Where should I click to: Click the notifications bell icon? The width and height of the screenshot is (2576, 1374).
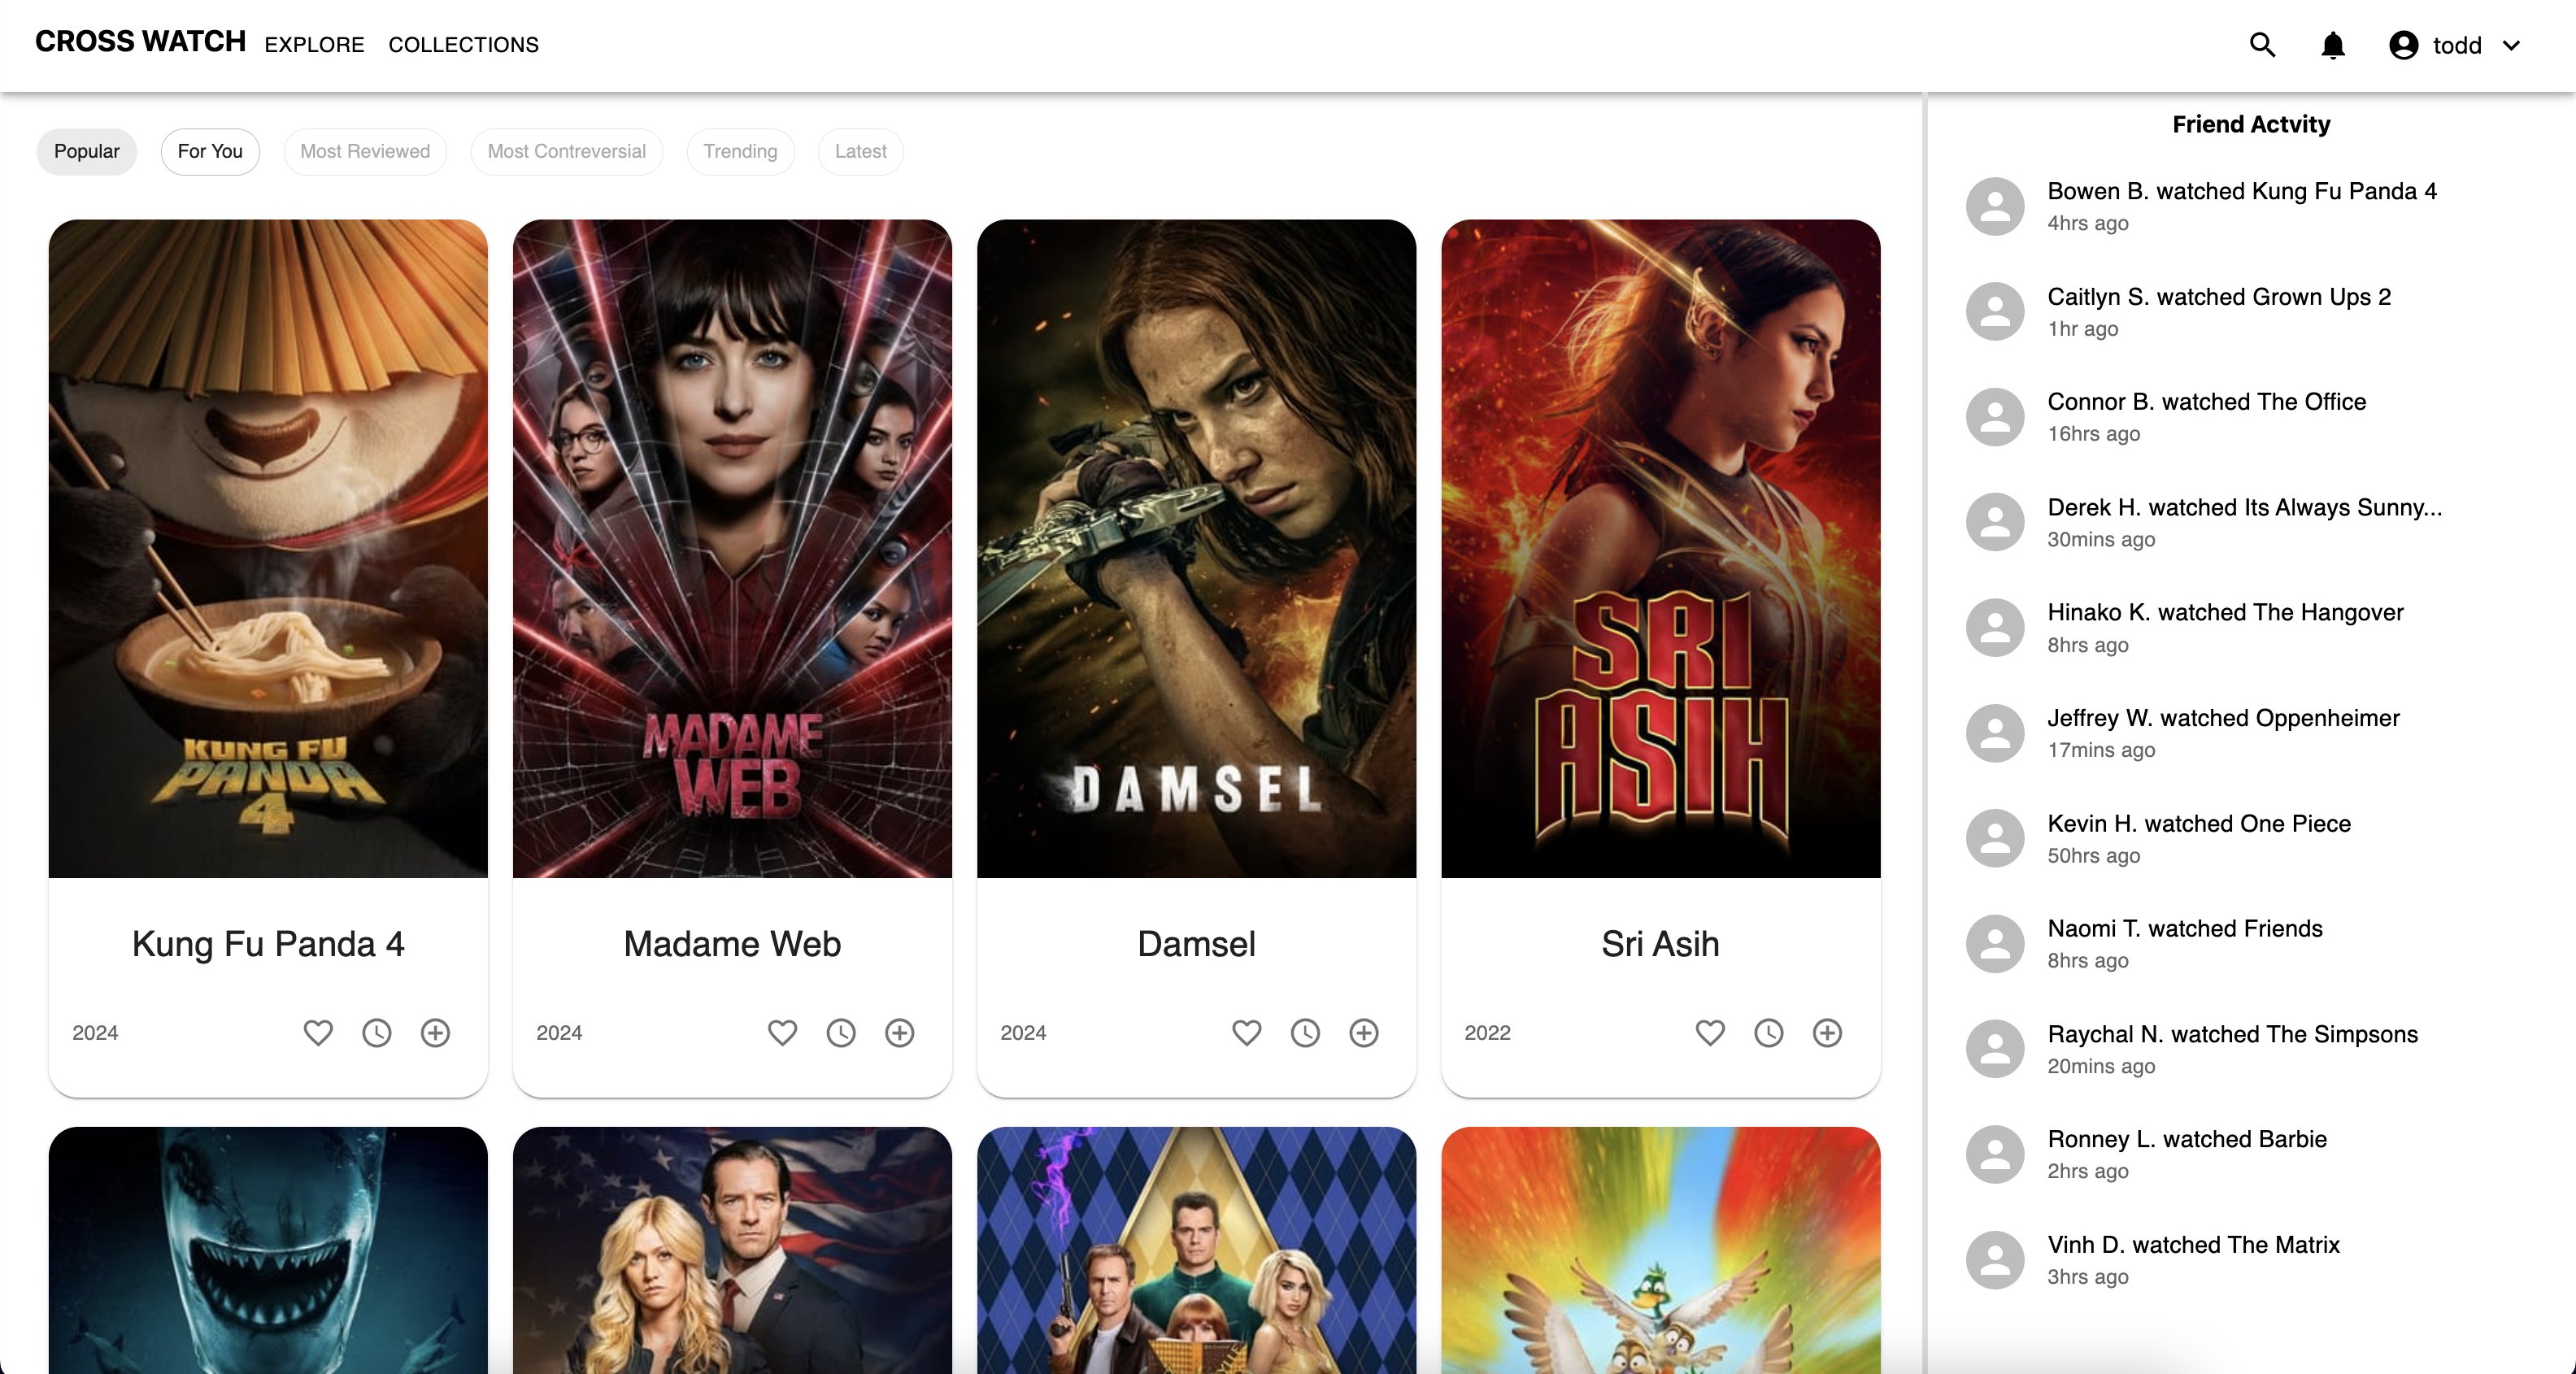2333,45
